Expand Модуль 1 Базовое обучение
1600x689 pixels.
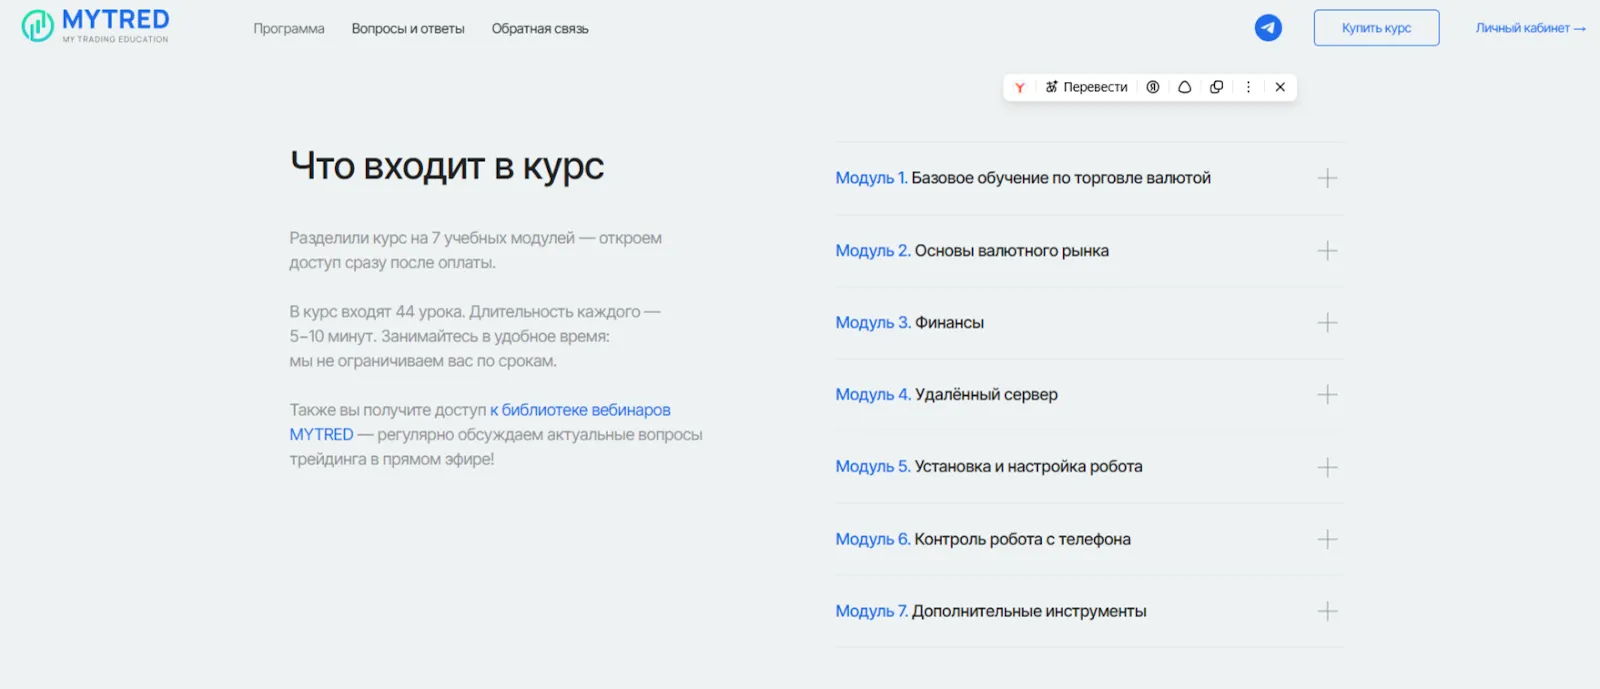click(1089, 178)
